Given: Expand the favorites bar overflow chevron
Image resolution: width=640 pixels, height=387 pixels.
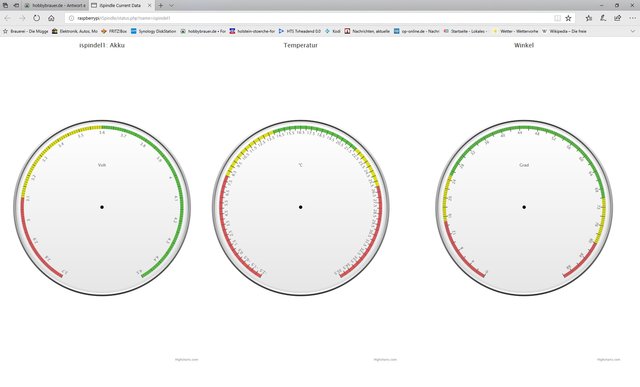Looking at the screenshot, I should (x=633, y=31).
